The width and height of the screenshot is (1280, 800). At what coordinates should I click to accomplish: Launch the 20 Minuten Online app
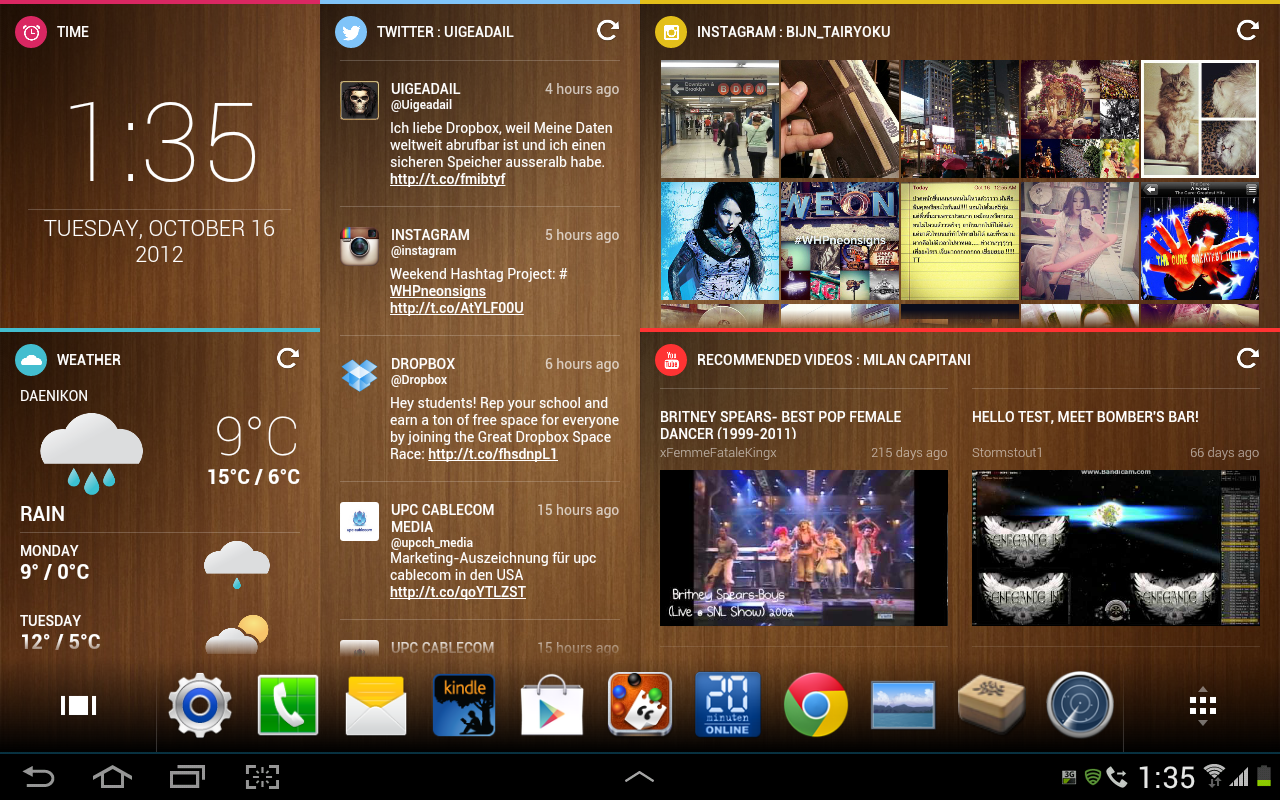728,705
